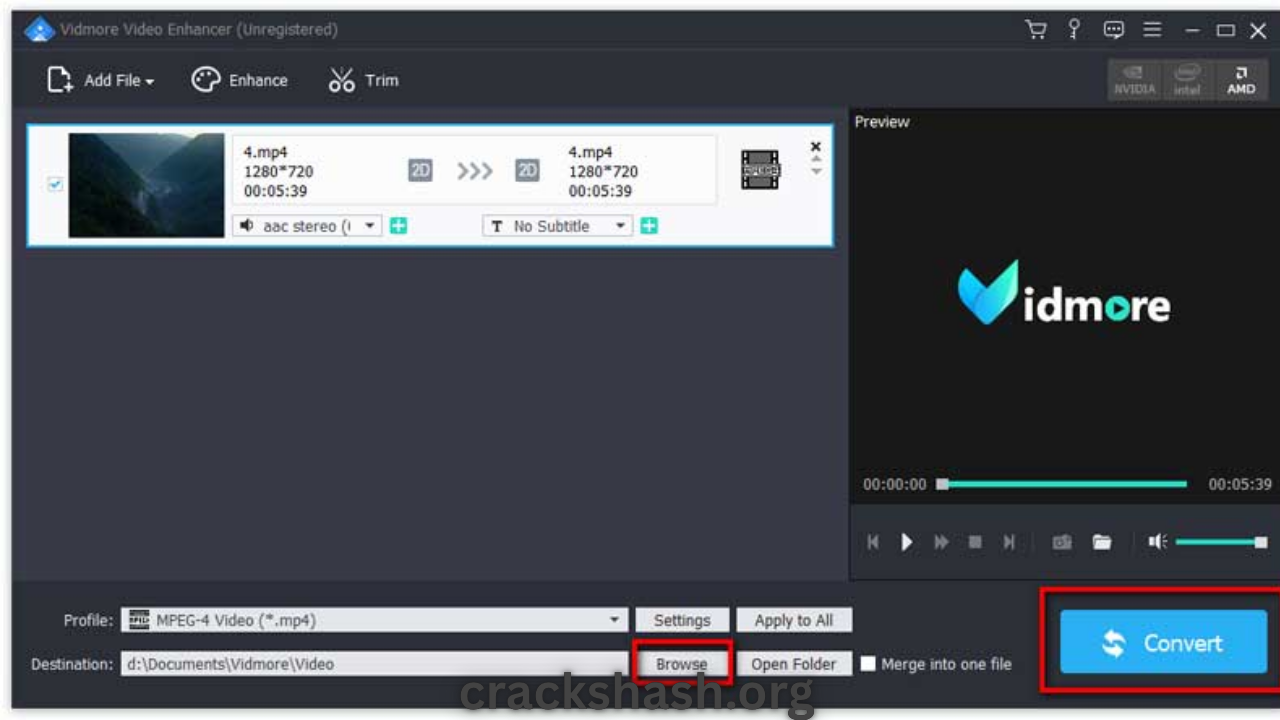1280x720 pixels.
Task: Toggle AMD hardware acceleration
Action: [1241, 80]
